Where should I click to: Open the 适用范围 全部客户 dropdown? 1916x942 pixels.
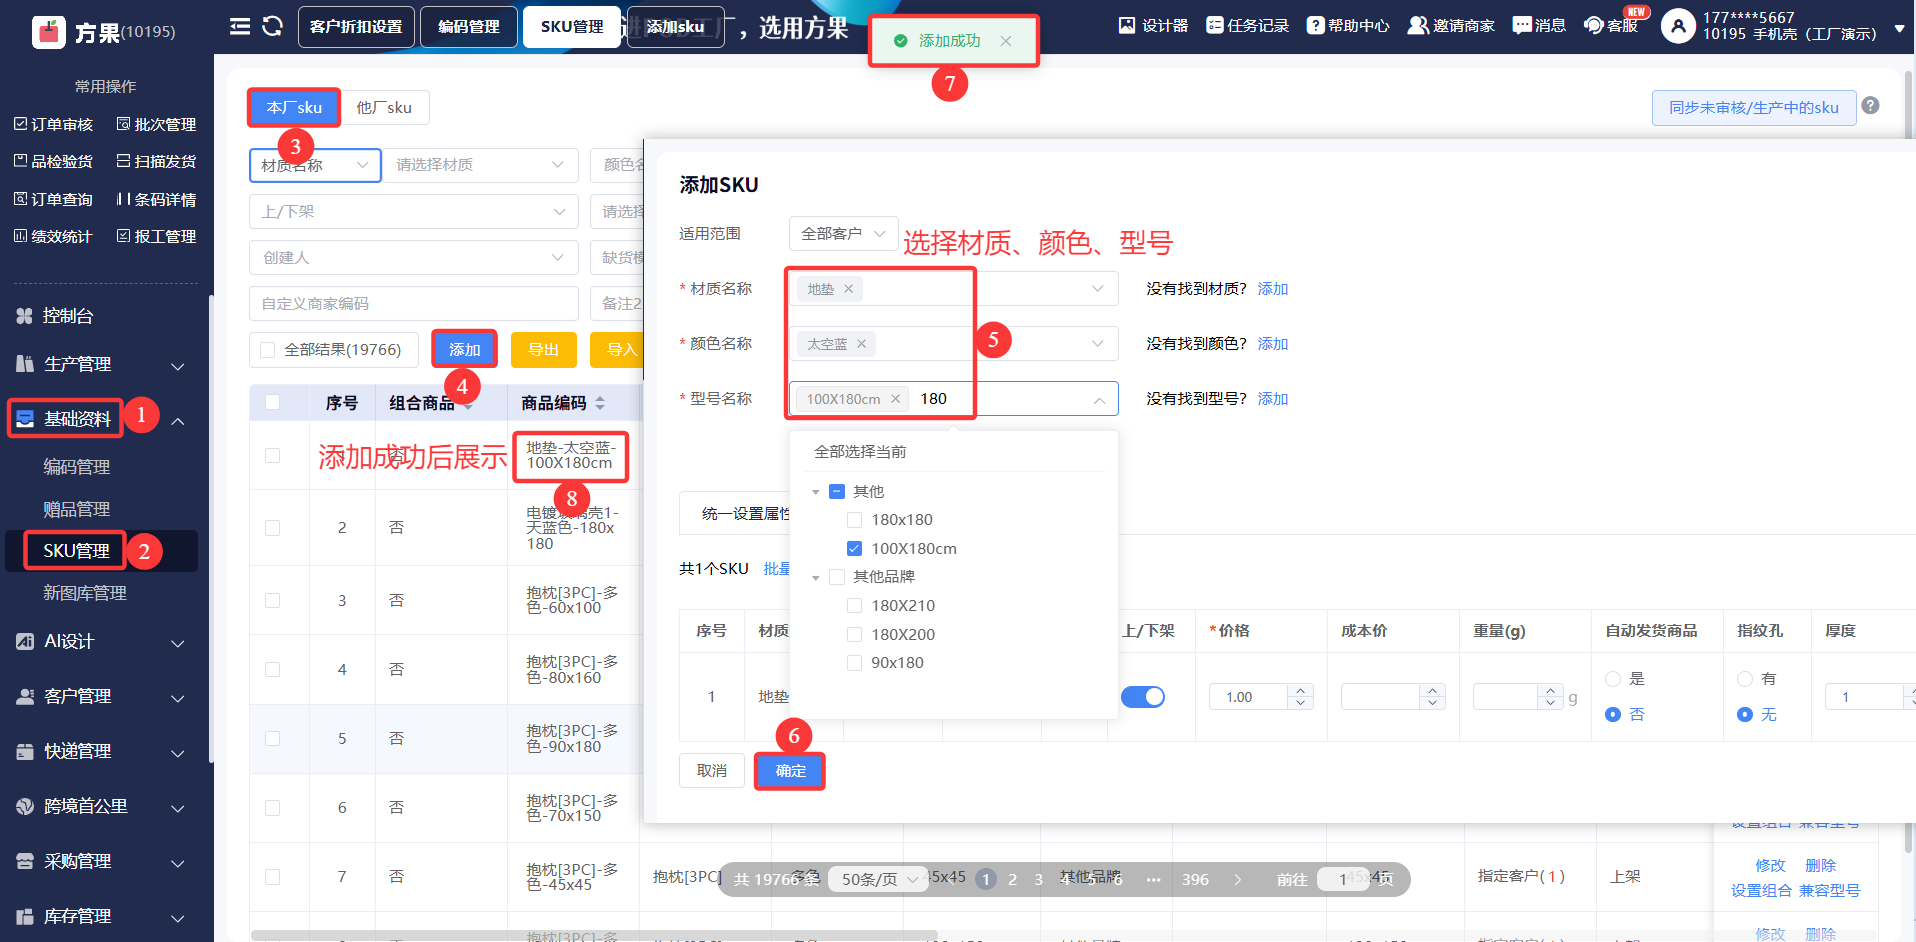coord(842,234)
